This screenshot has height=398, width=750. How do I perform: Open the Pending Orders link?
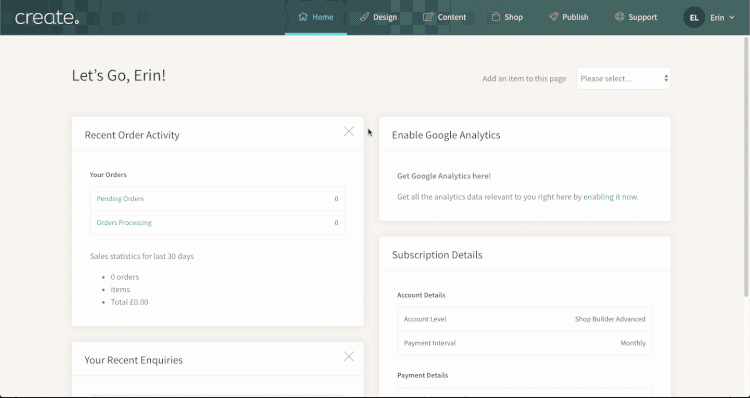click(120, 199)
